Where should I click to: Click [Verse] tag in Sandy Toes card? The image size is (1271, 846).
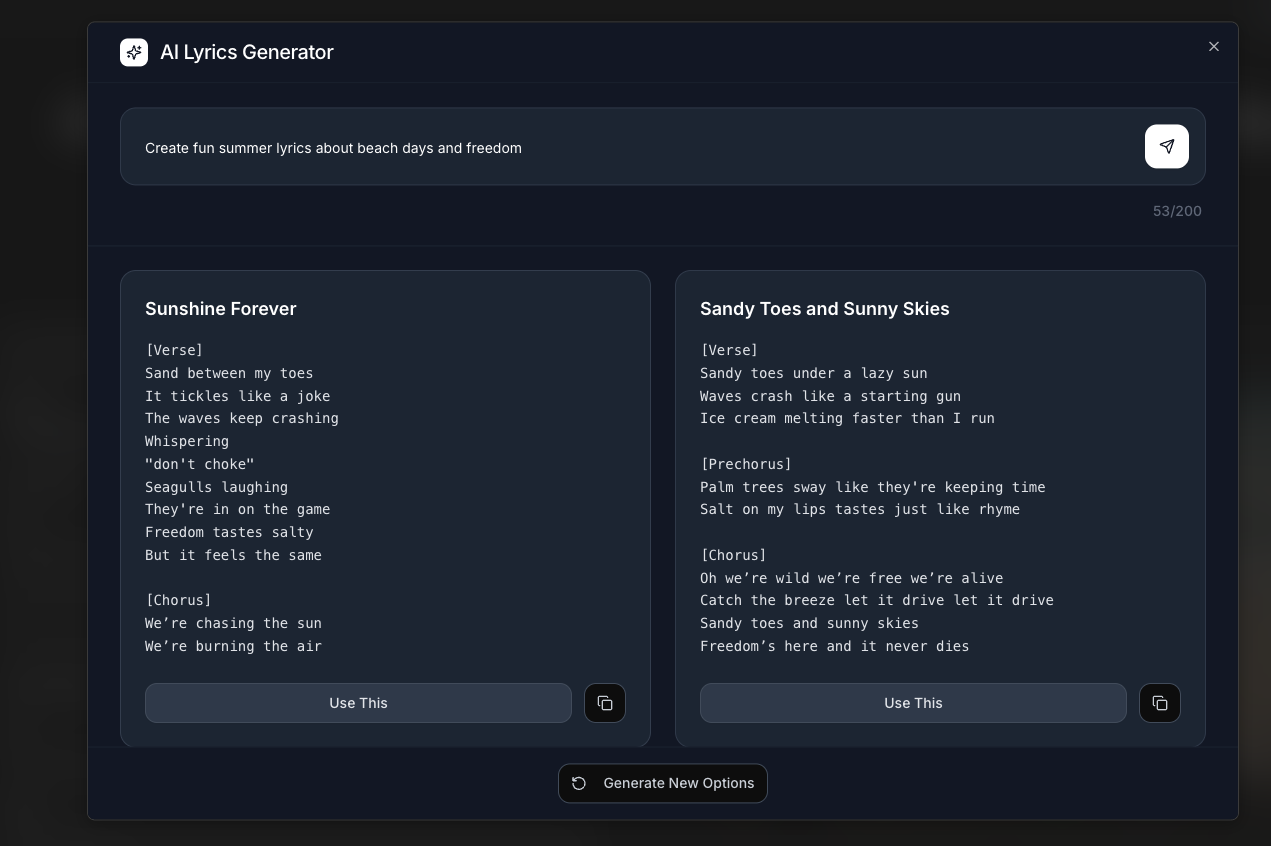point(729,350)
